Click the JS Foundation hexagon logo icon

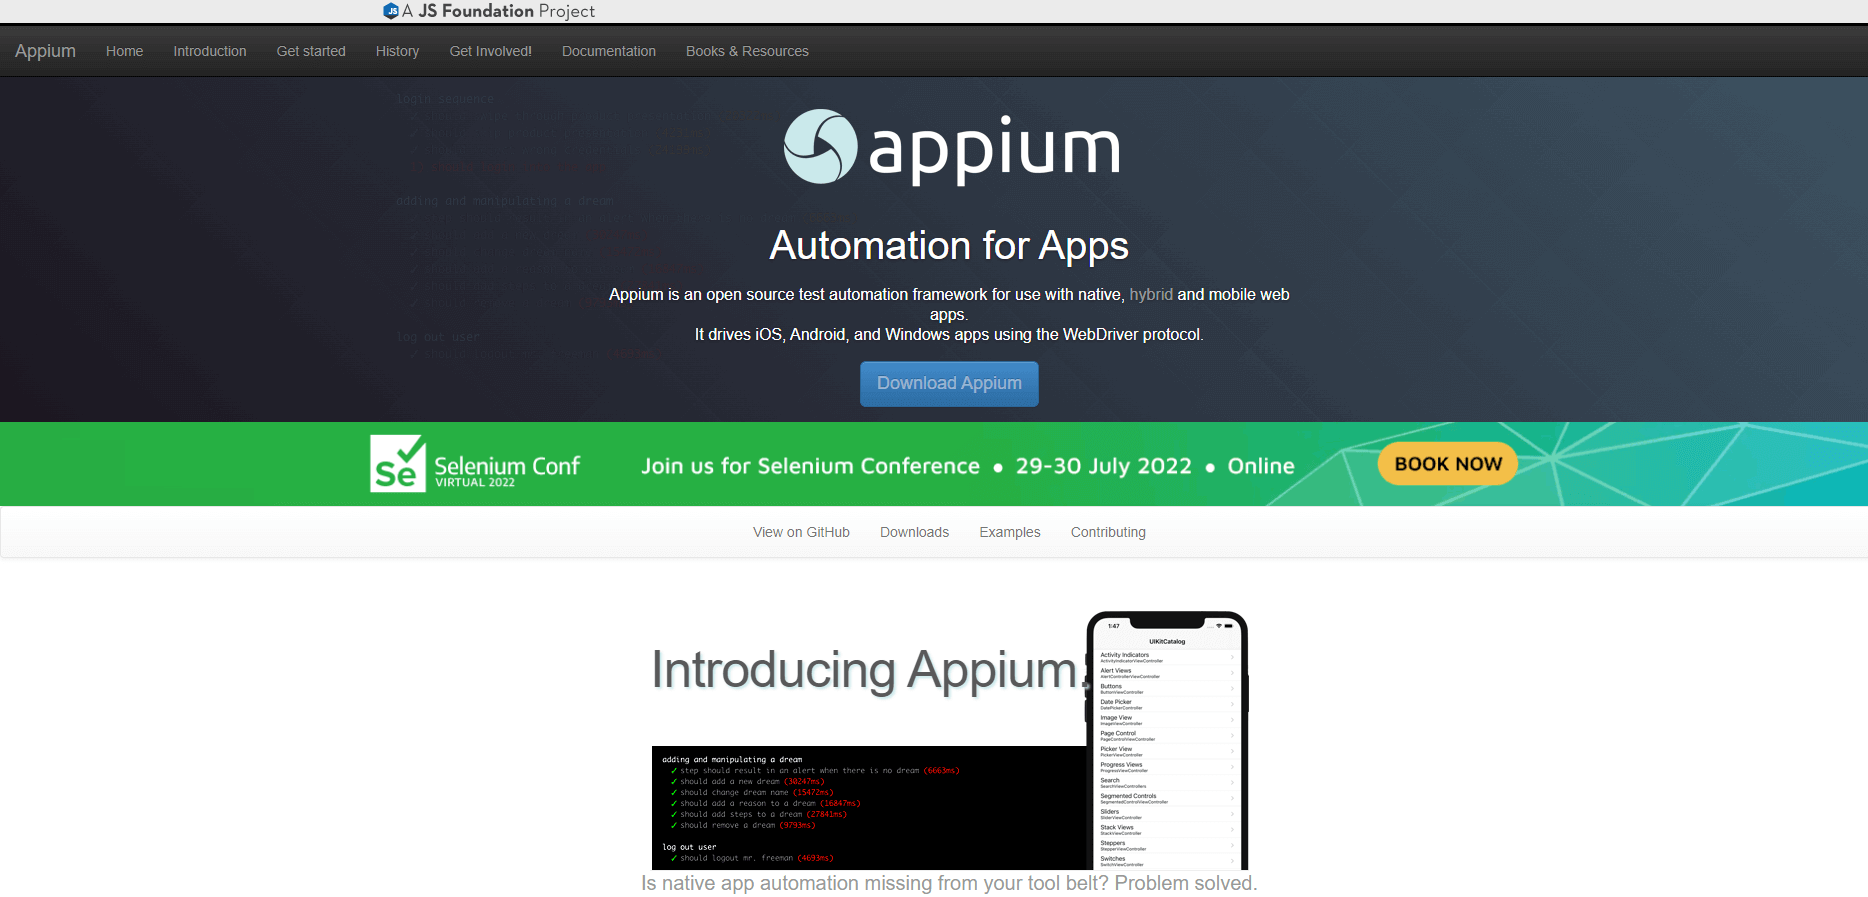pyautogui.click(x=390, y=11)
